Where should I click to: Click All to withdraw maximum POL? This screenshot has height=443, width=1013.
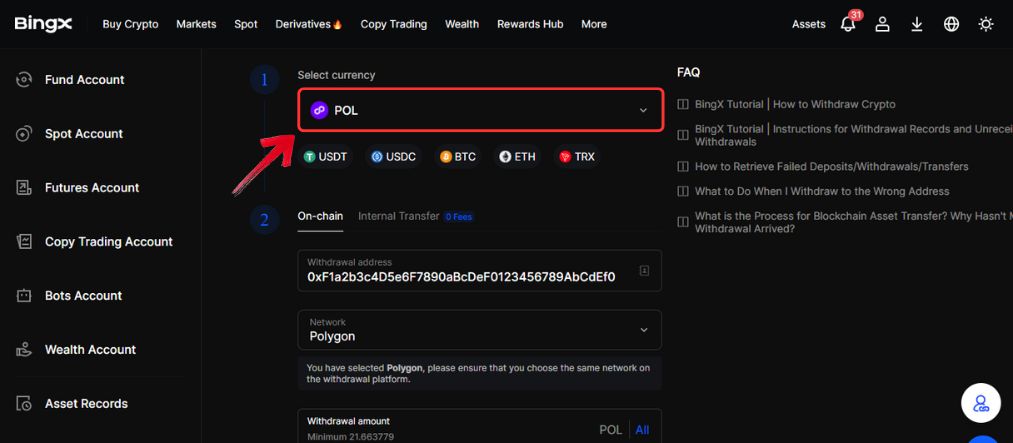tap(642, 430)
